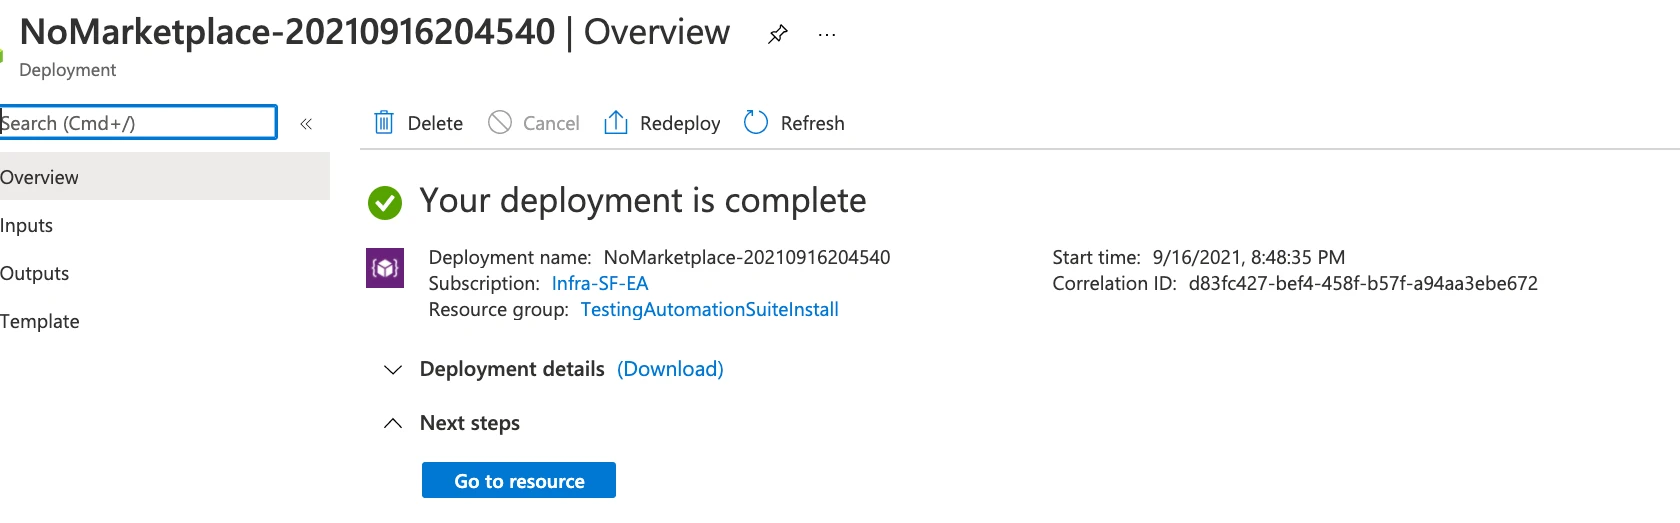This screenshot has height=523, width=1680.
Task: Click the Delete trash can icon
Action: coord(384,123)
